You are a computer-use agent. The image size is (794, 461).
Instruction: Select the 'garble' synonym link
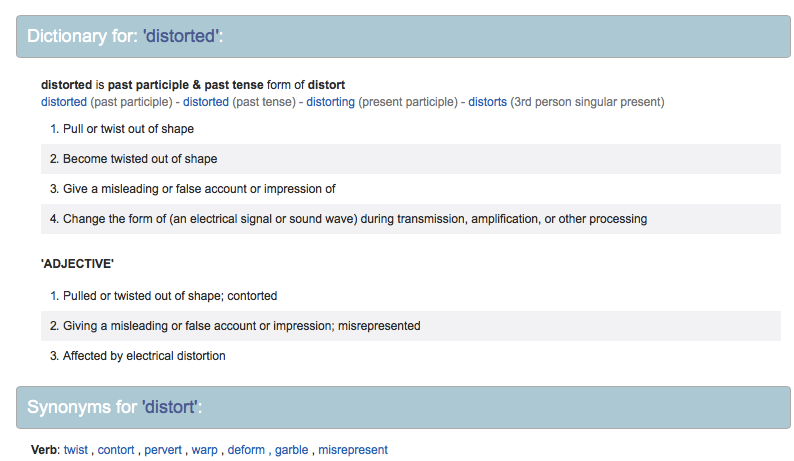tap(291, 450)
